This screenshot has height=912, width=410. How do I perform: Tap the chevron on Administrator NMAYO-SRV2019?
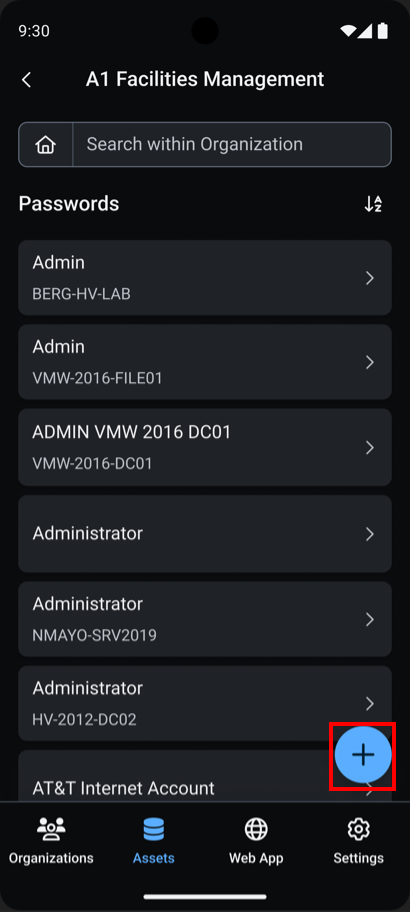[369, 619]
